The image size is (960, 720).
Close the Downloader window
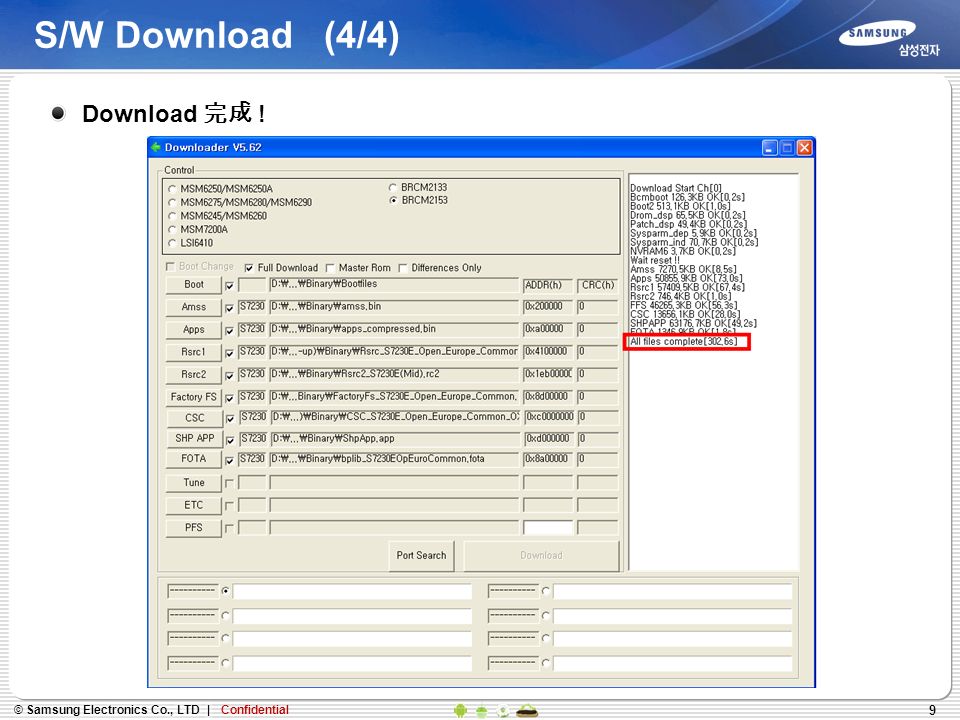coord(804,148)
